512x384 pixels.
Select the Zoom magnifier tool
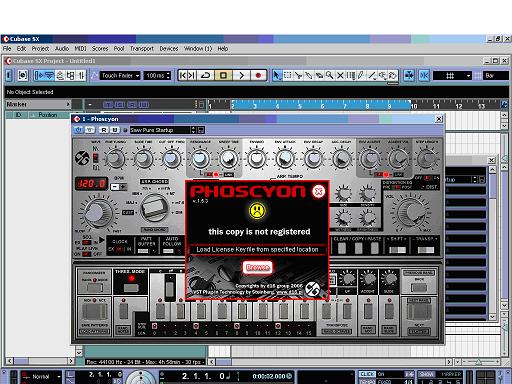click(x=330, y=76)
